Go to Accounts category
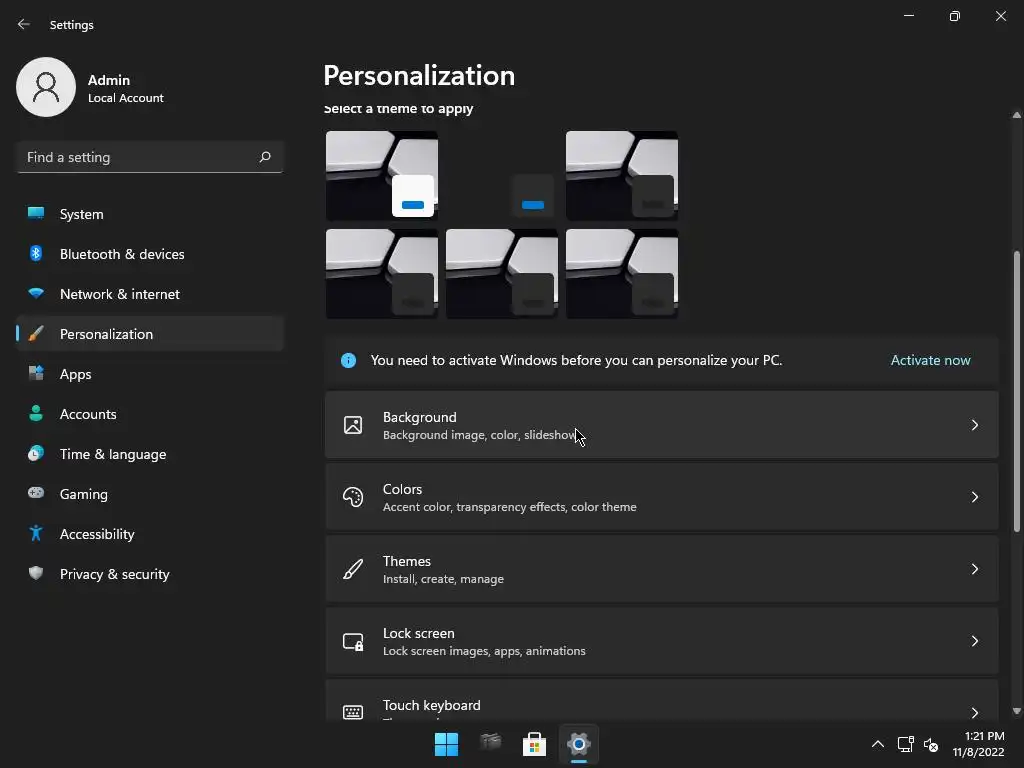Image resolution: width=1024 pixels, height=768 pixels. (x=150, y=414)
